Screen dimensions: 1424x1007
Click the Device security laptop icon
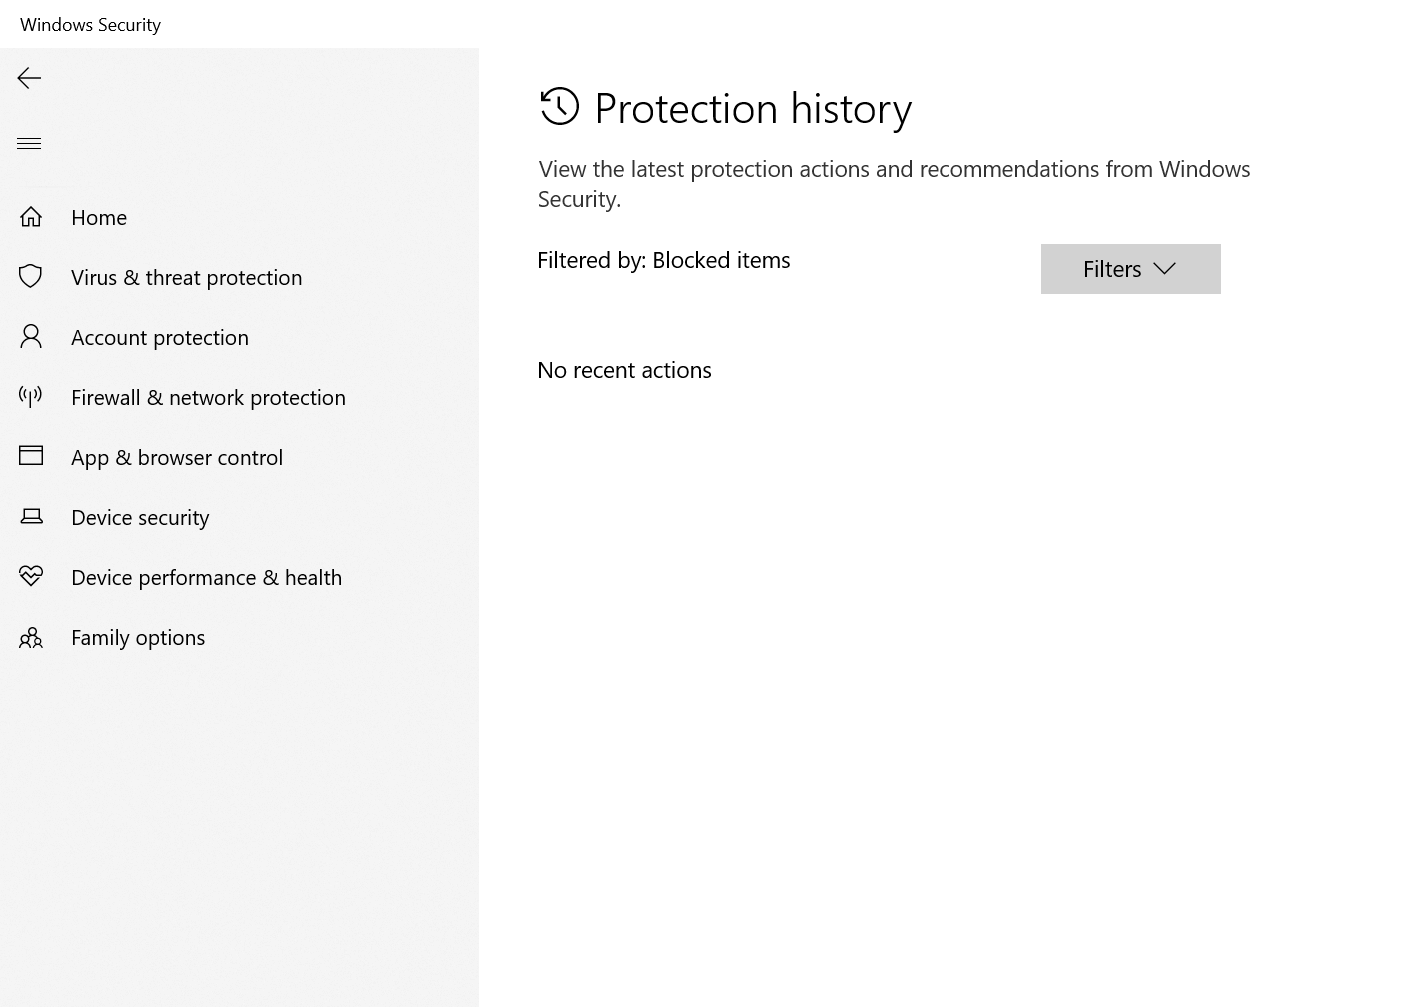[x=30, y=517]
